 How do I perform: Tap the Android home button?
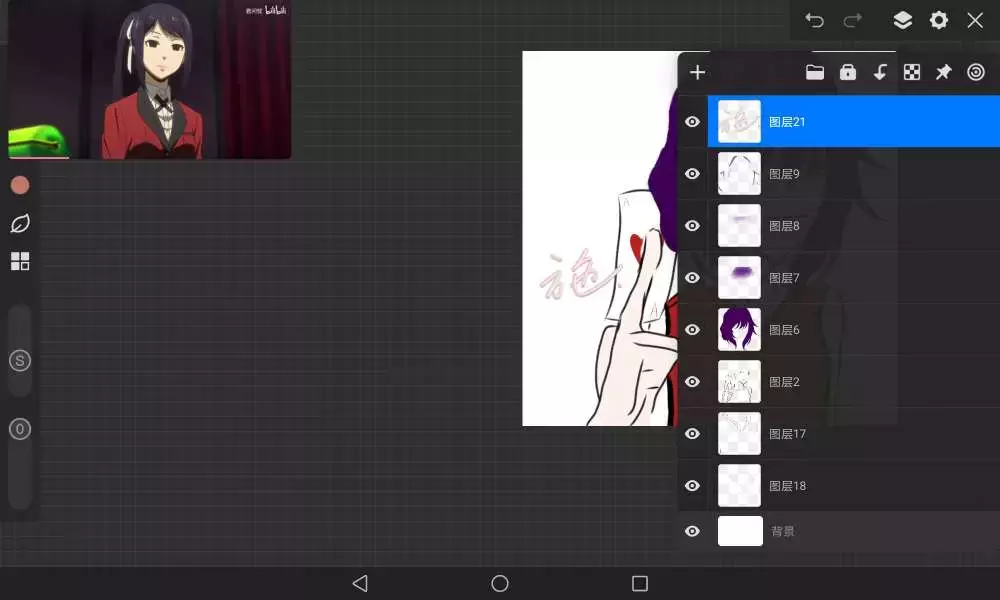tap(500, 583)
